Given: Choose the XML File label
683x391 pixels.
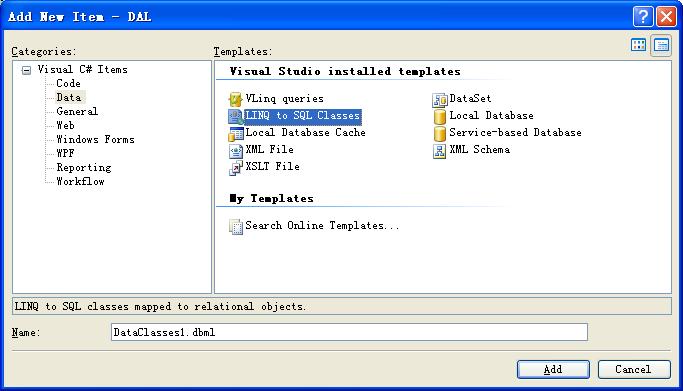Looking at the screenshot, I should point(269,149).
